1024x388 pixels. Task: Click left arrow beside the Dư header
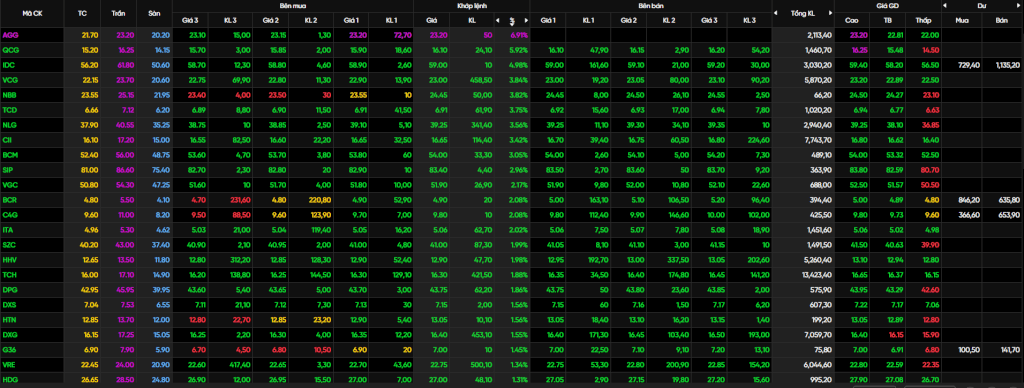[x=945, y=6]
